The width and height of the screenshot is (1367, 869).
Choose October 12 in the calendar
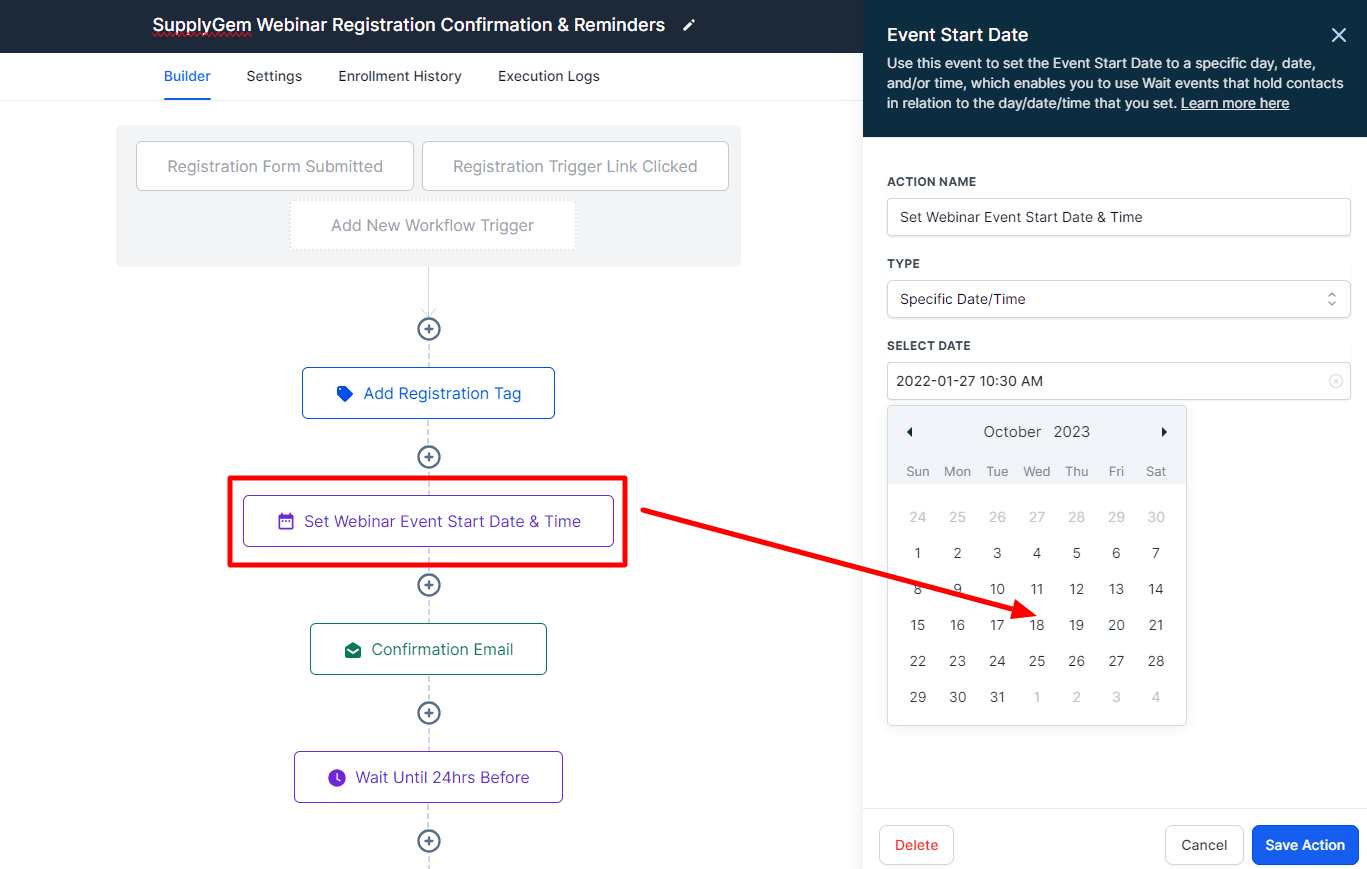tap(1076, 589)
